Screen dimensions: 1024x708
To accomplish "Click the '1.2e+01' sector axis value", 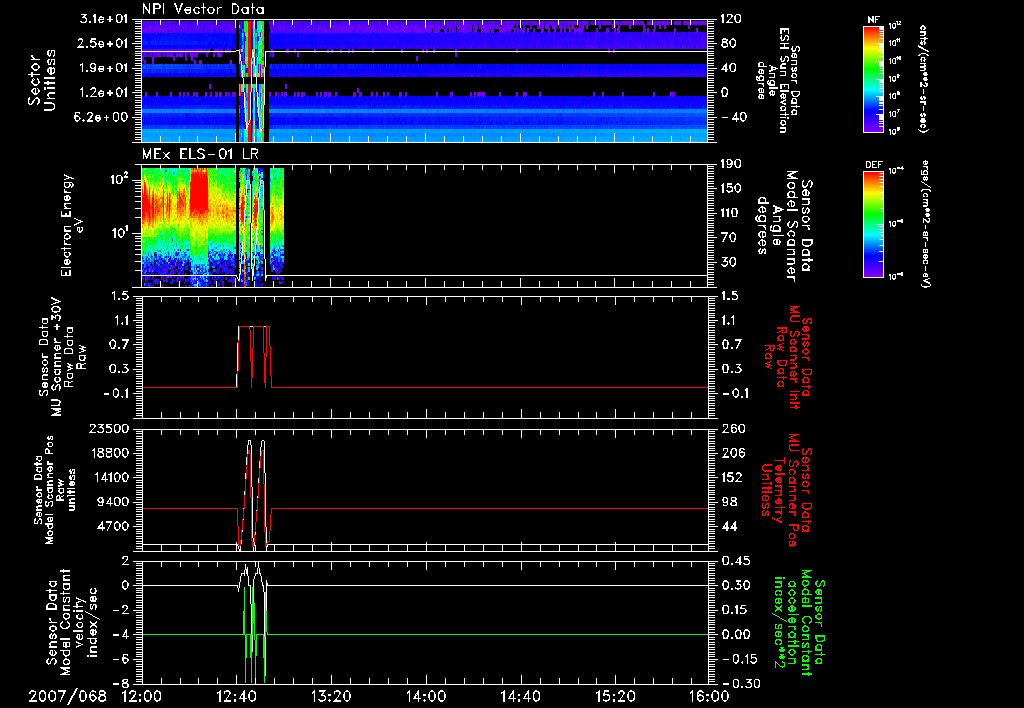I will (x=104, y=93).
